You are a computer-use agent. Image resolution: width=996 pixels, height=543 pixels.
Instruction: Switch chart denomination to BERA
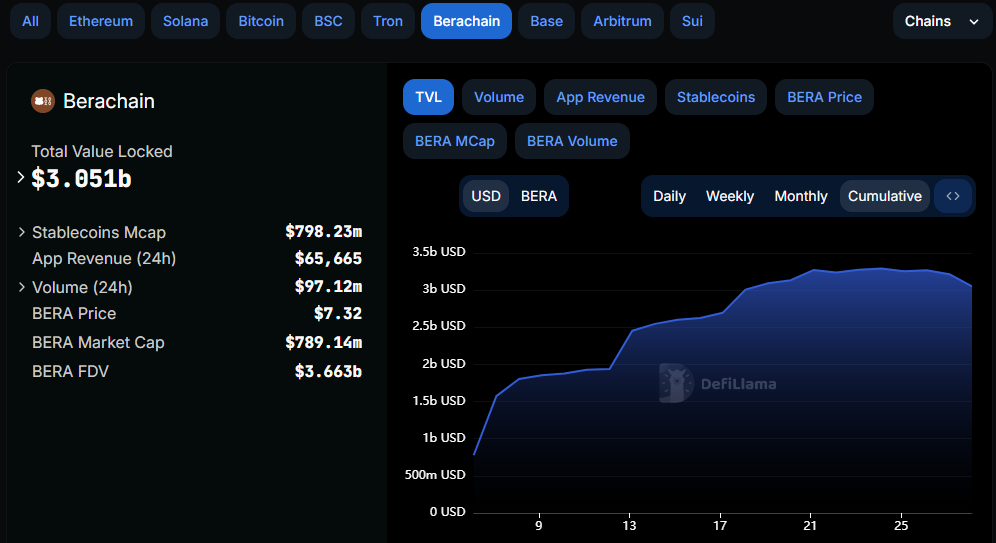click(x=539, y=196)
